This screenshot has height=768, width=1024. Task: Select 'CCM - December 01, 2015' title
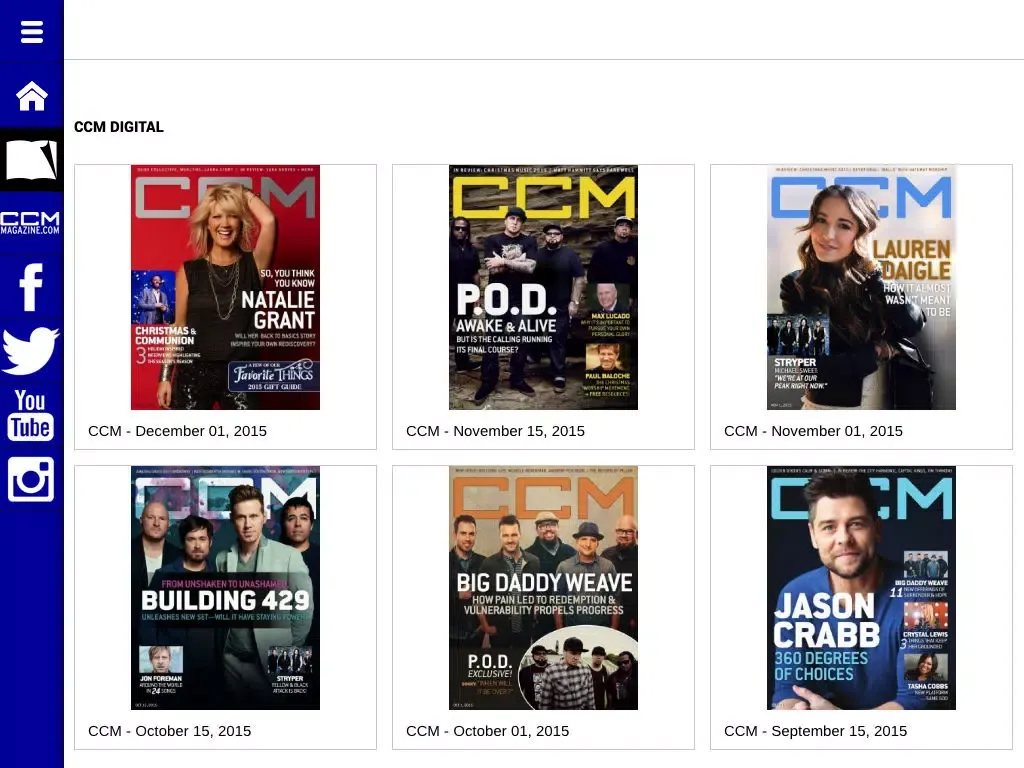[178, 431]
